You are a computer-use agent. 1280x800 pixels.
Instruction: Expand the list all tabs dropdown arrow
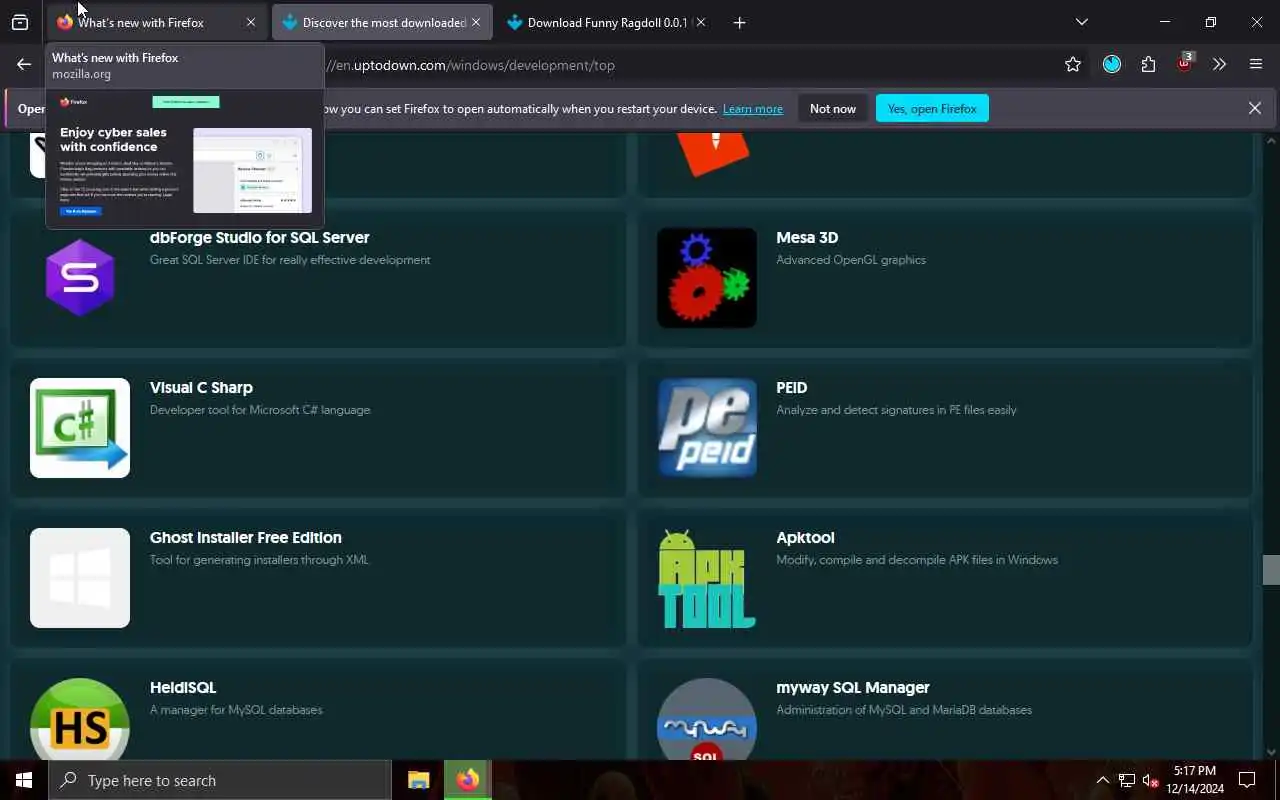[1081, 22]
